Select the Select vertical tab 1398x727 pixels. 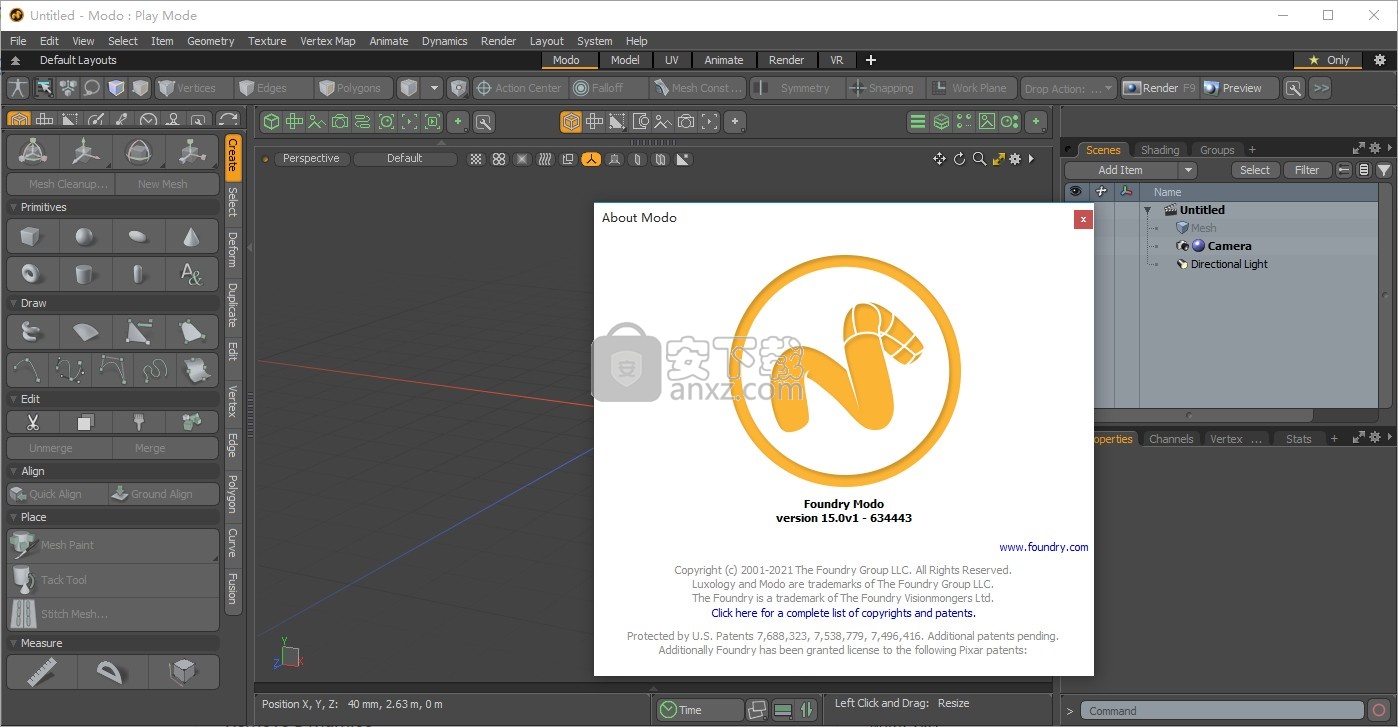[x=232, y=201]
